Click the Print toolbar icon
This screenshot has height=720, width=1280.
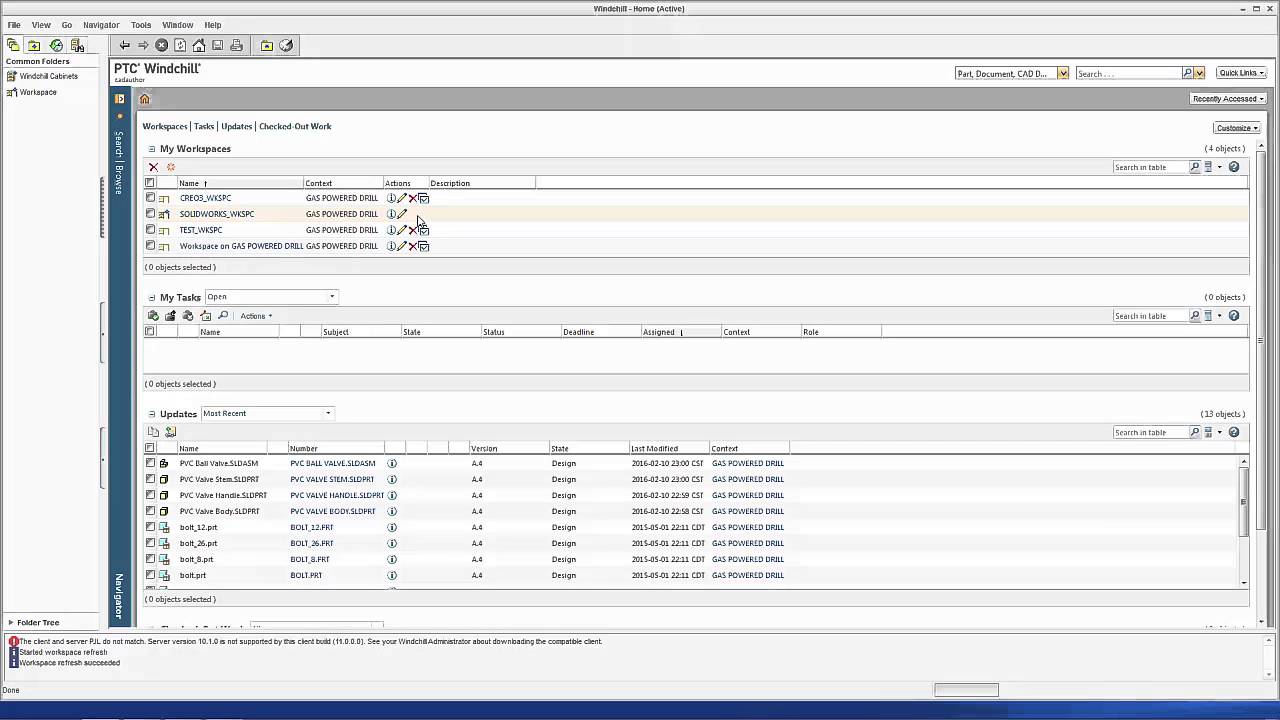point(237,45)
